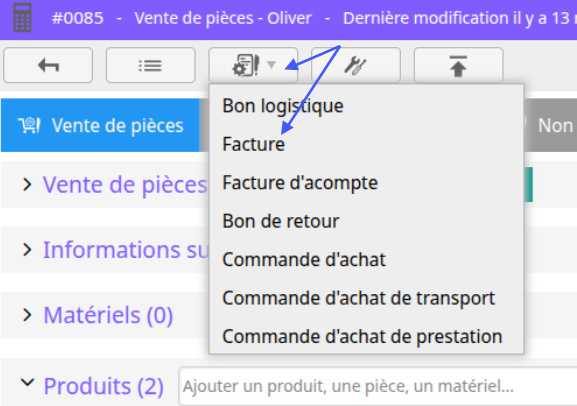Collapse the Produits (2) section
This screenshot has width=577, height=406.
tap(27, 383)
